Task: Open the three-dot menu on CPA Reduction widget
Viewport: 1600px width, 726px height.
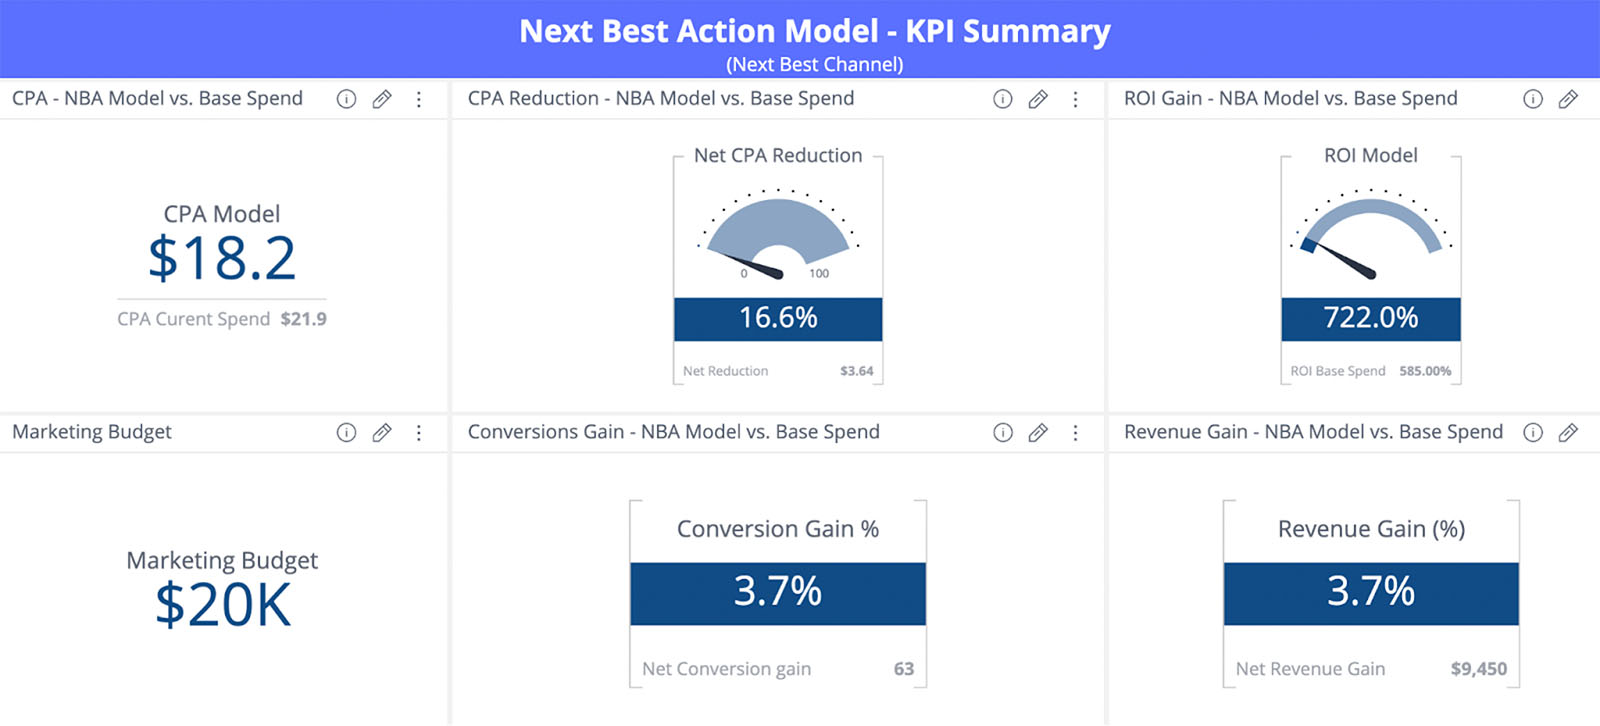Action: click(x=1076, y=99)
